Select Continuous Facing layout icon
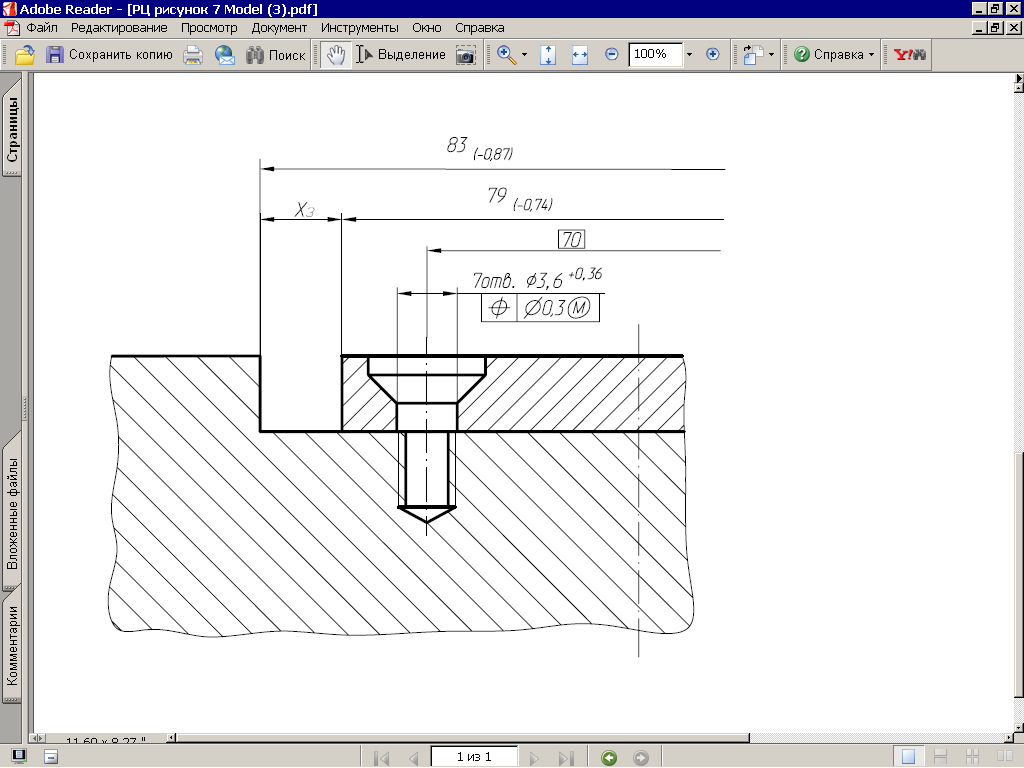The image size is (1024, 768). [972, 758]
